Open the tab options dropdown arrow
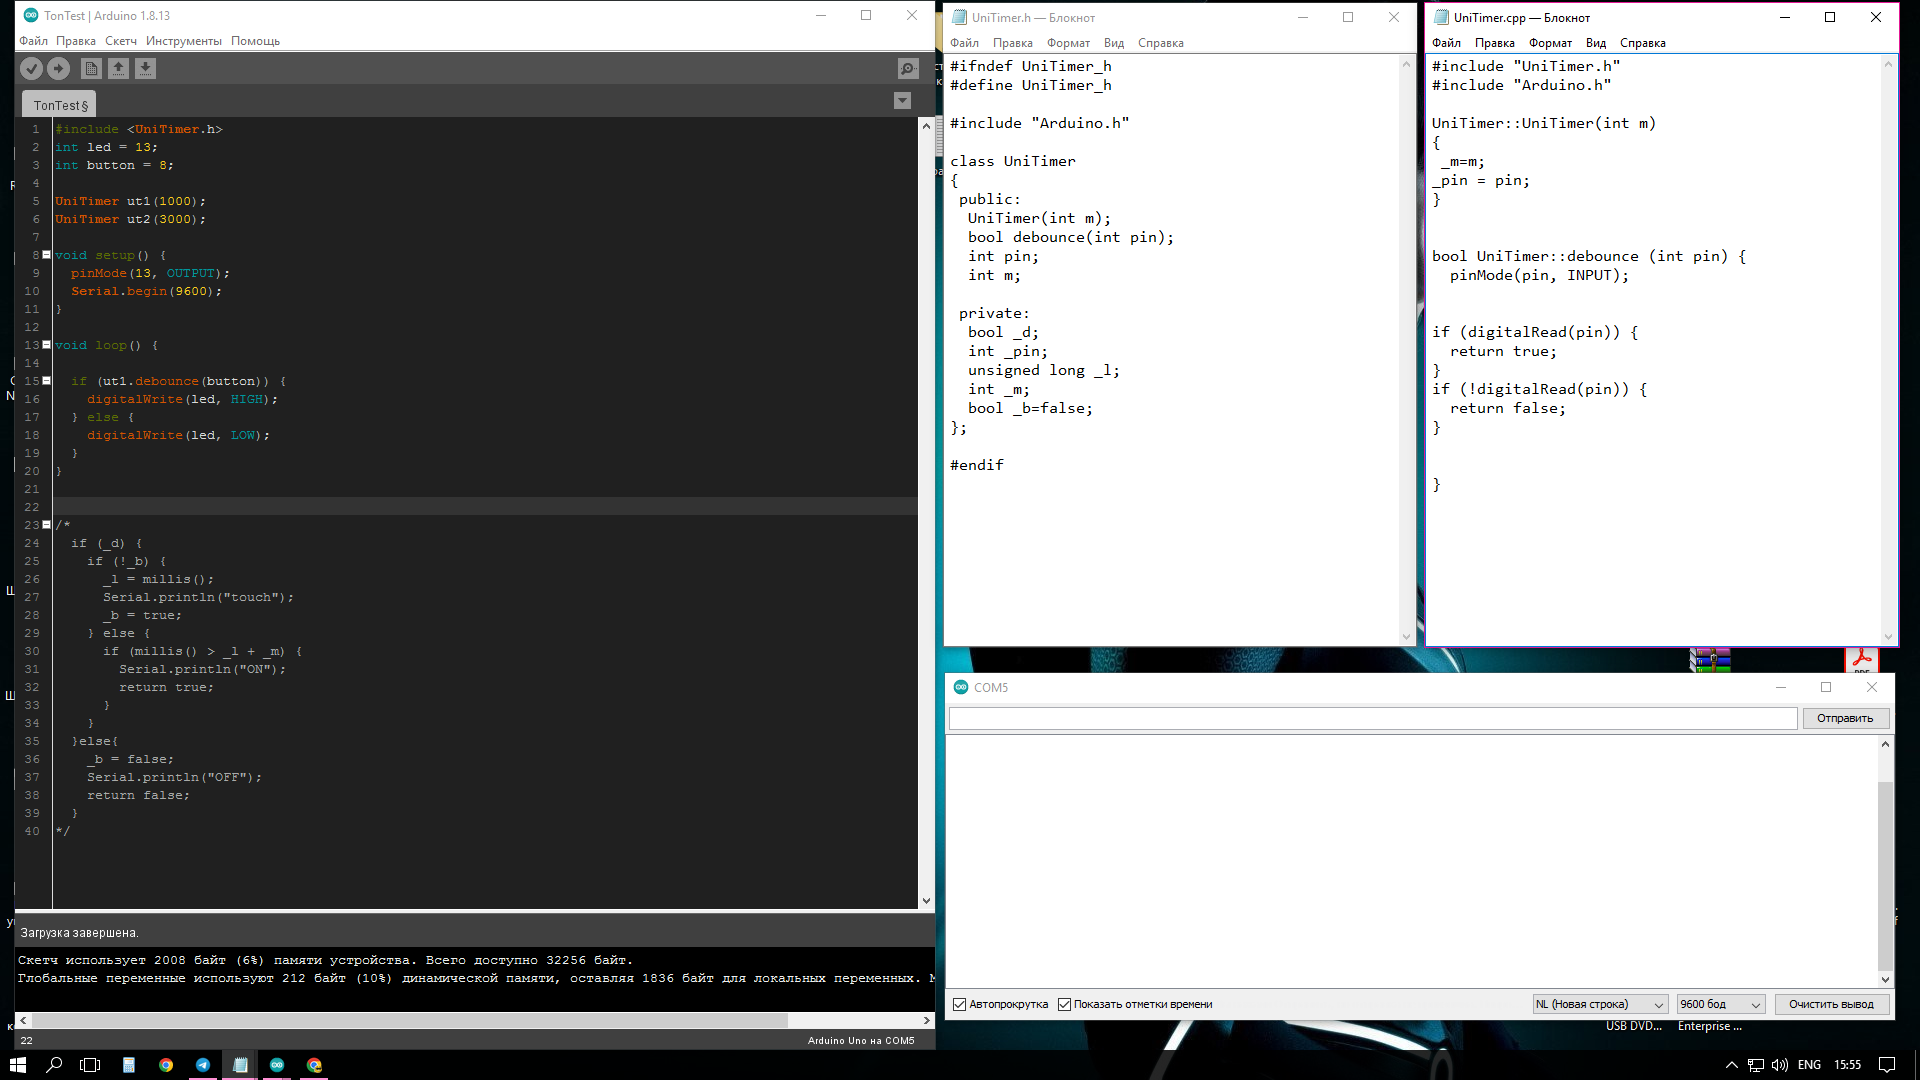 pos(902,101)
